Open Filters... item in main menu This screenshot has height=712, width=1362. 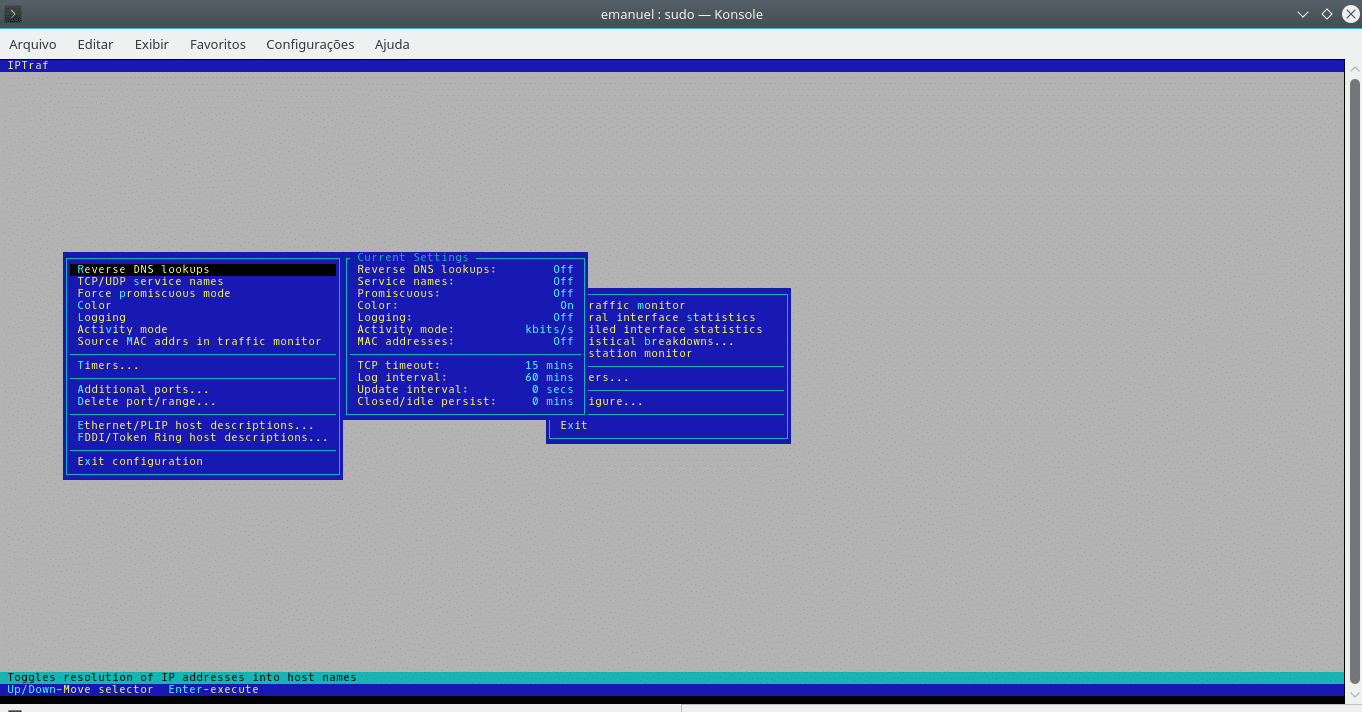(x=609, y=377)
